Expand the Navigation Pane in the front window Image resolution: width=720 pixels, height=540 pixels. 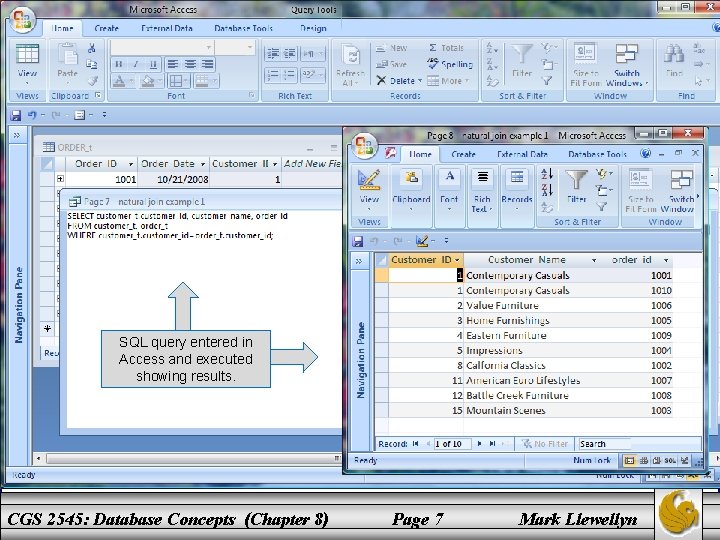pyautogui.click(x=359, y=262)
